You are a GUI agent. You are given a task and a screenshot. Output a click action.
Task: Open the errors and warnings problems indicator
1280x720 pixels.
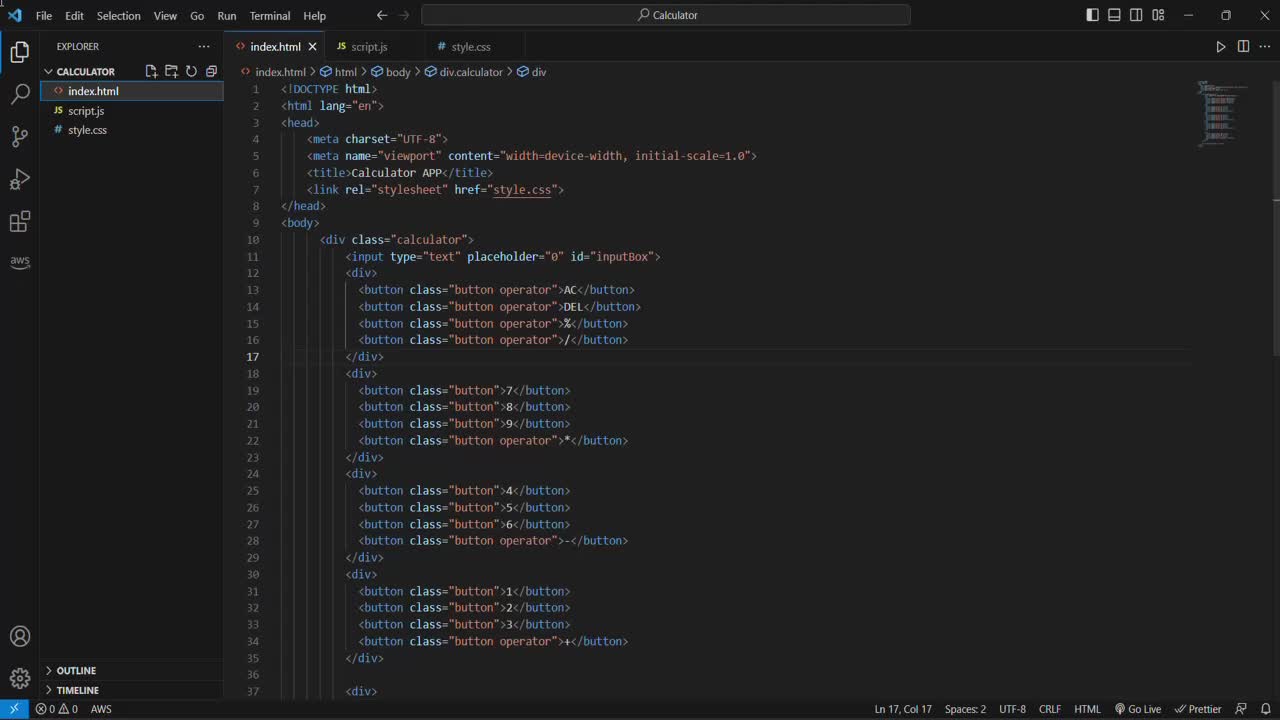[x=56, y=709]
